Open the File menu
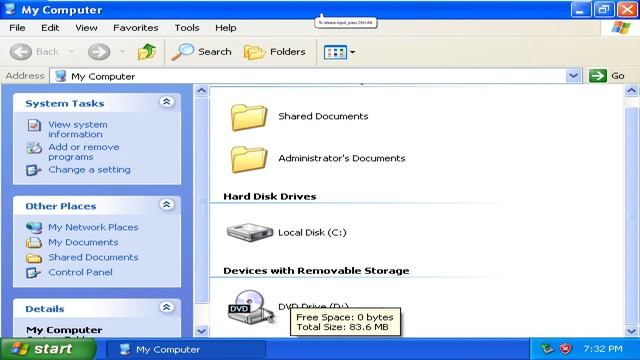 click(x=17, y=28)
